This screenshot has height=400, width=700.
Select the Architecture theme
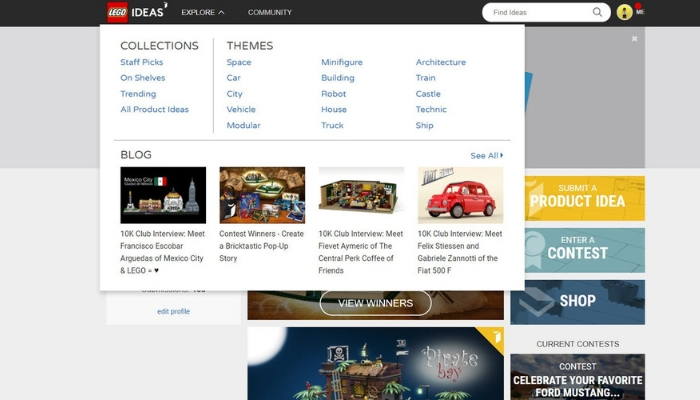click(441, 62)
